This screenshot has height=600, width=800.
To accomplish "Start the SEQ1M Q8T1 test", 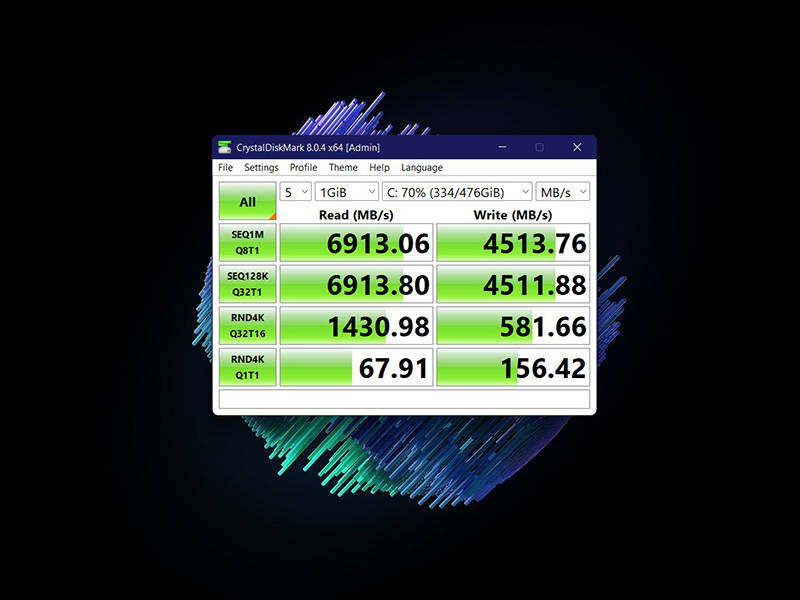I will [247, 243].
